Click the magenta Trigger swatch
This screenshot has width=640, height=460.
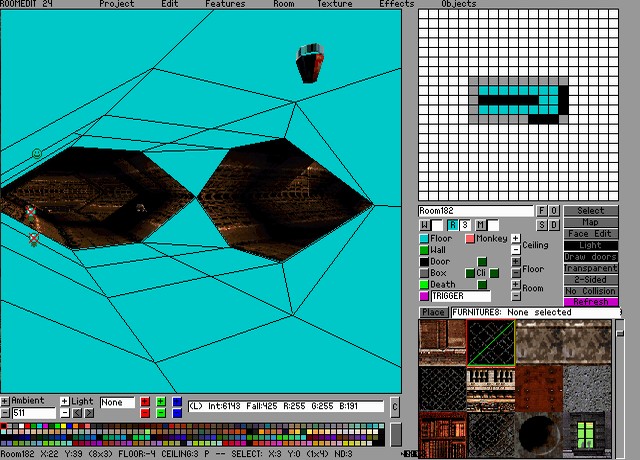[423, 297]
